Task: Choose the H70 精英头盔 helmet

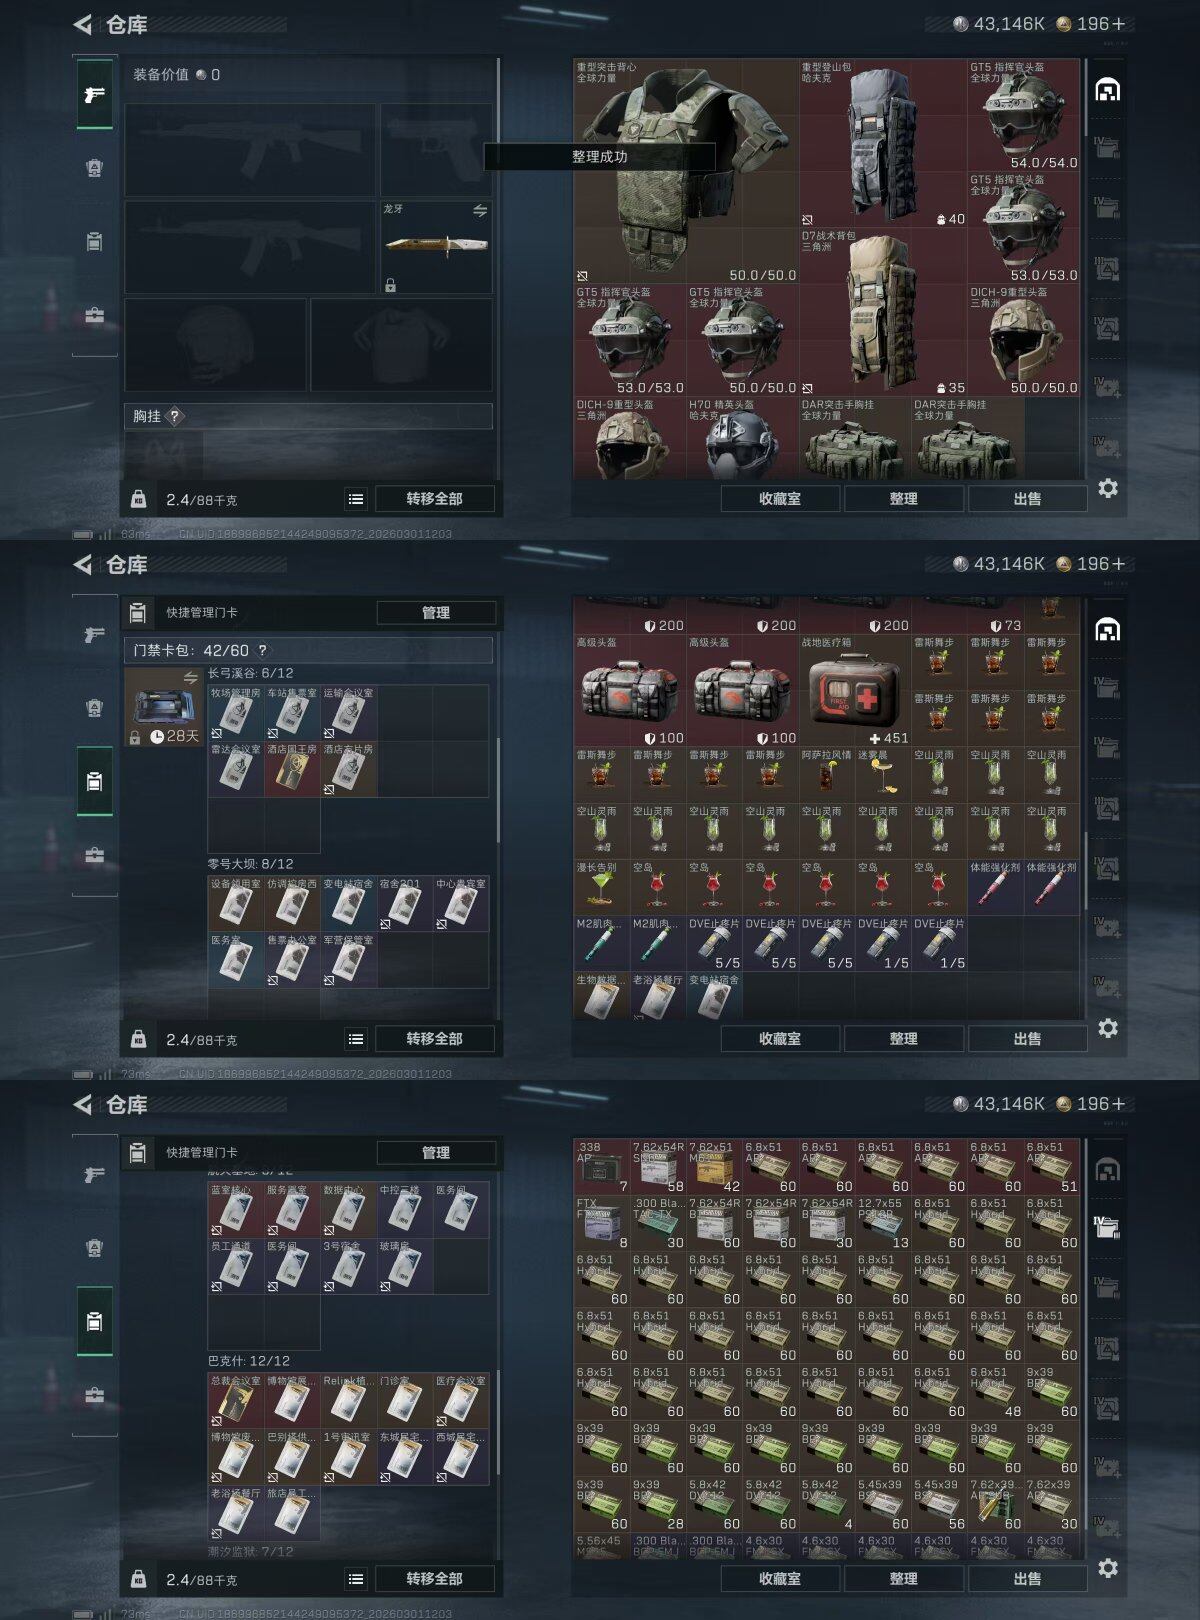Action: [x=741, y=437]
